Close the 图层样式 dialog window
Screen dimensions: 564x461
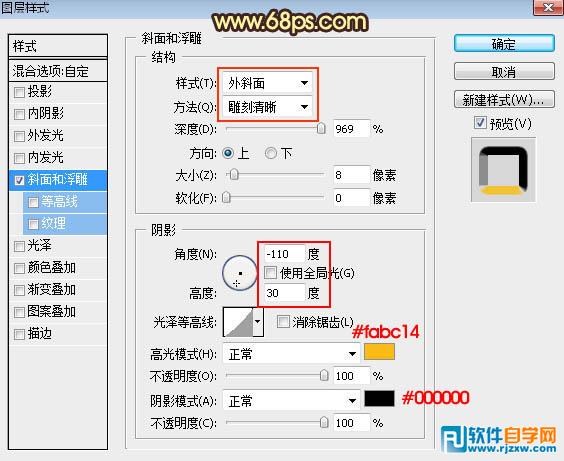548,7
